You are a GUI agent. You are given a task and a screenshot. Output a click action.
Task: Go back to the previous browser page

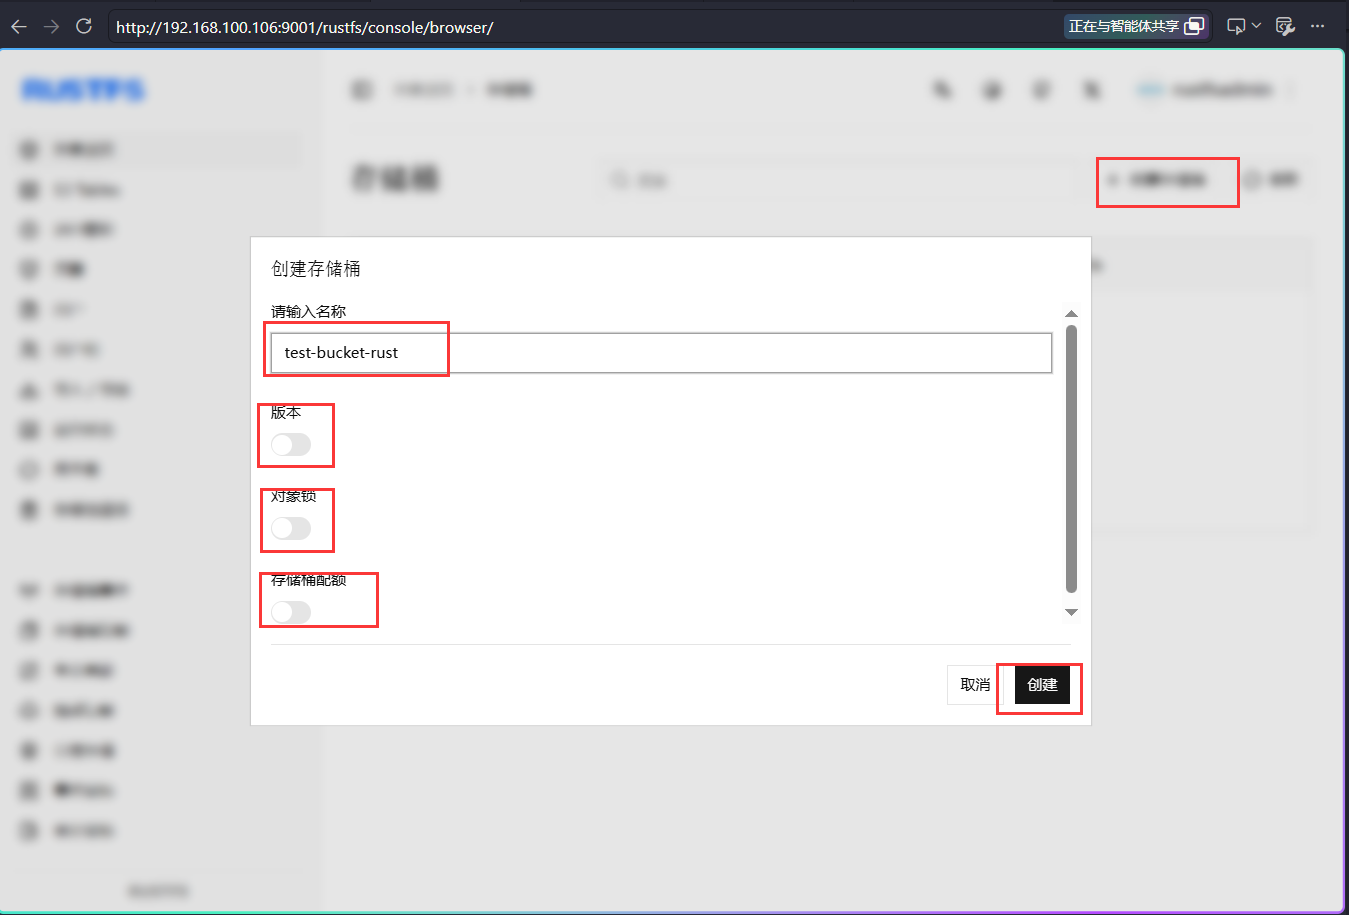coord(19,27)
